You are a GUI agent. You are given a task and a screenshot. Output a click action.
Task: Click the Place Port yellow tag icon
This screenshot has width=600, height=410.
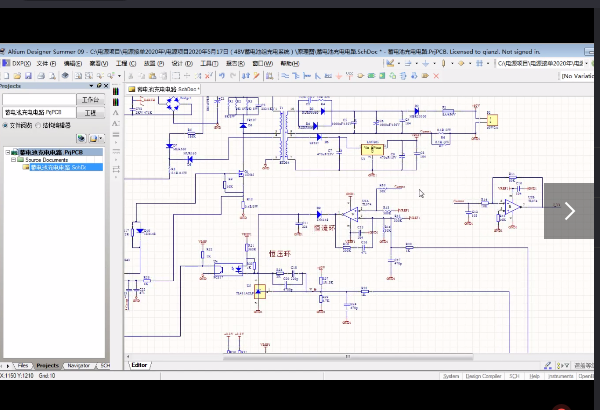[x=425, y=76]
